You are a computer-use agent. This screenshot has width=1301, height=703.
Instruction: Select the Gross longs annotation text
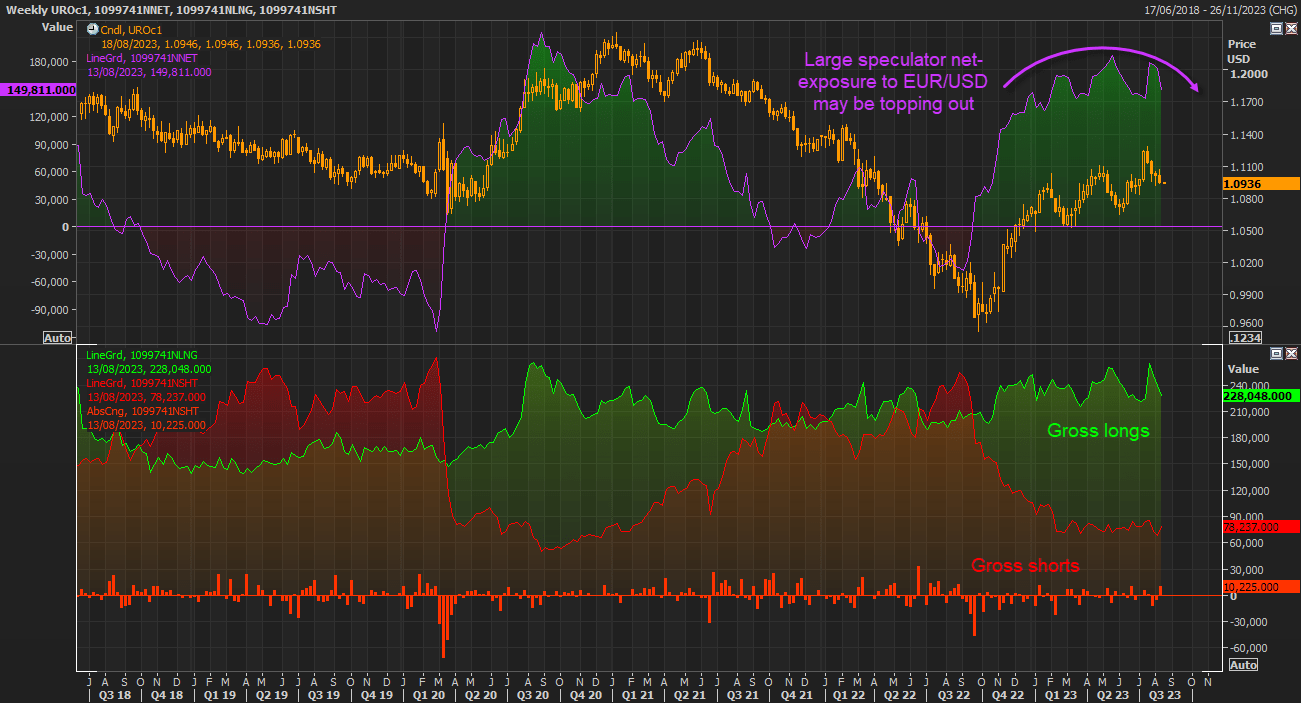point(1098,431)
